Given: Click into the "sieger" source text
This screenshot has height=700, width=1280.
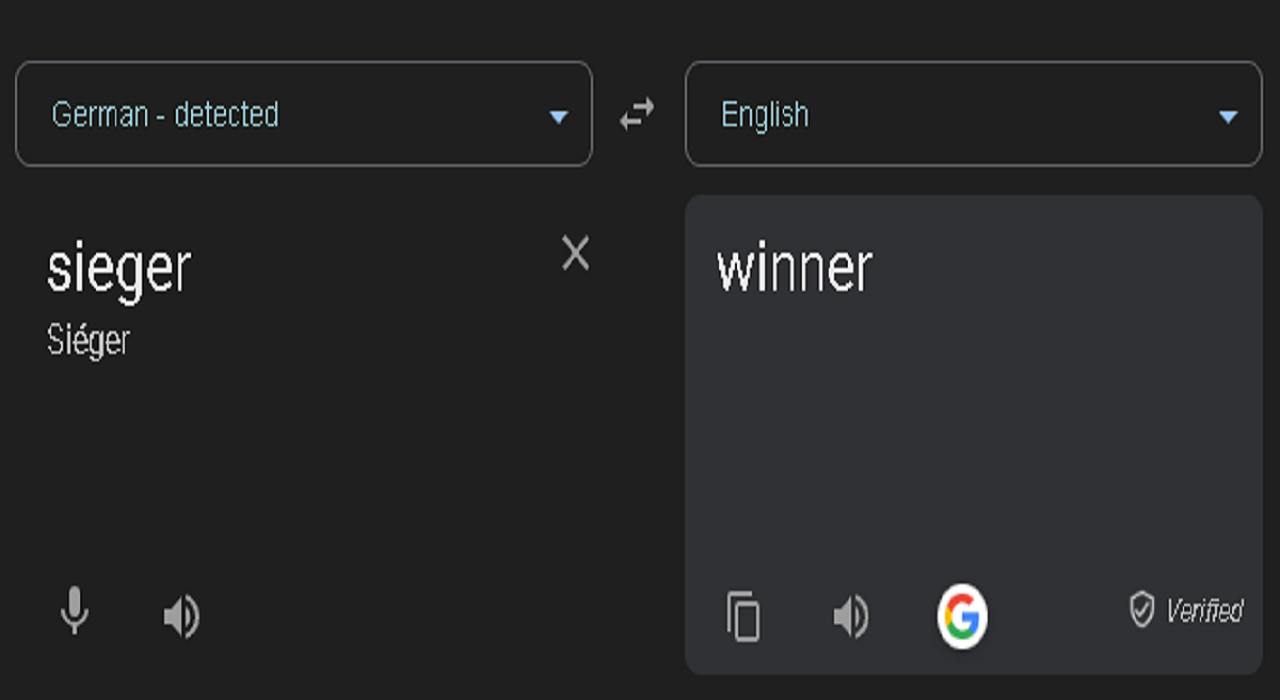Looking at the screenshot, I should pyautogui.click(x=119, y=268).
